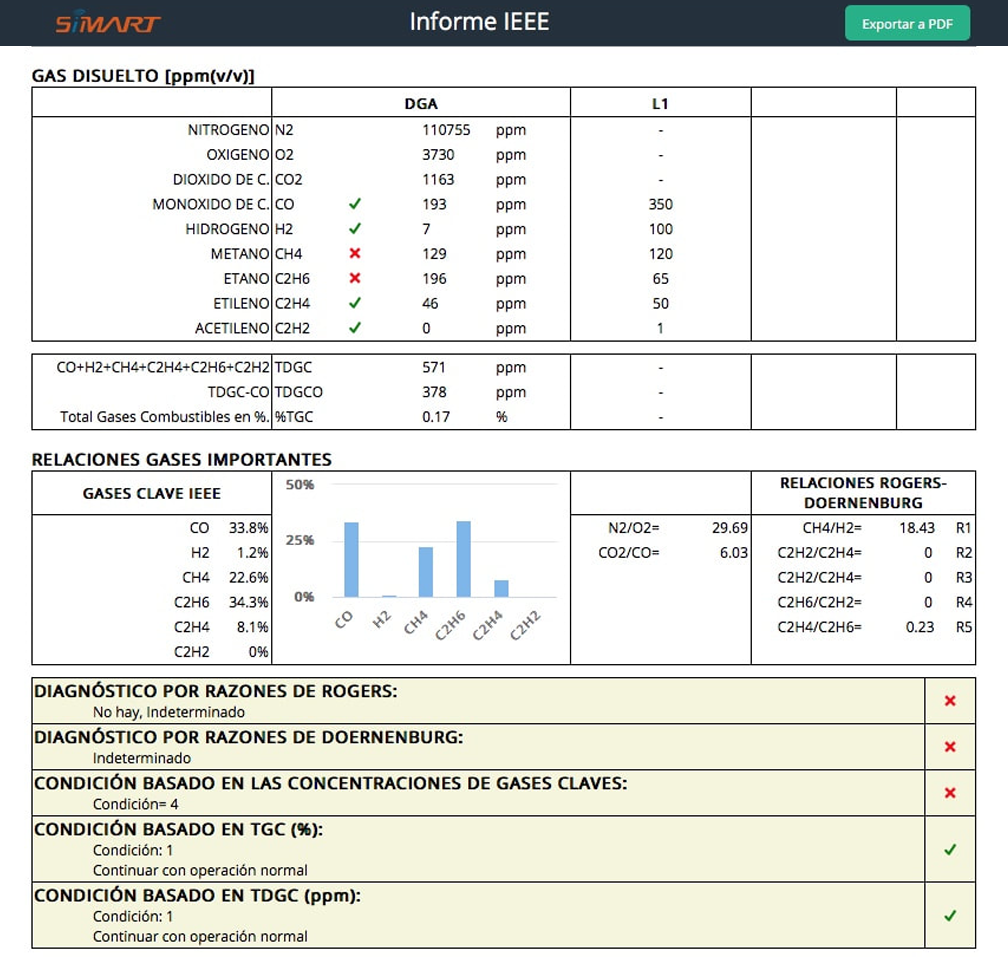Screen dimensions: 1008x959
Task: Click the green check in ACETILENO row
Action: coord(354,328)
